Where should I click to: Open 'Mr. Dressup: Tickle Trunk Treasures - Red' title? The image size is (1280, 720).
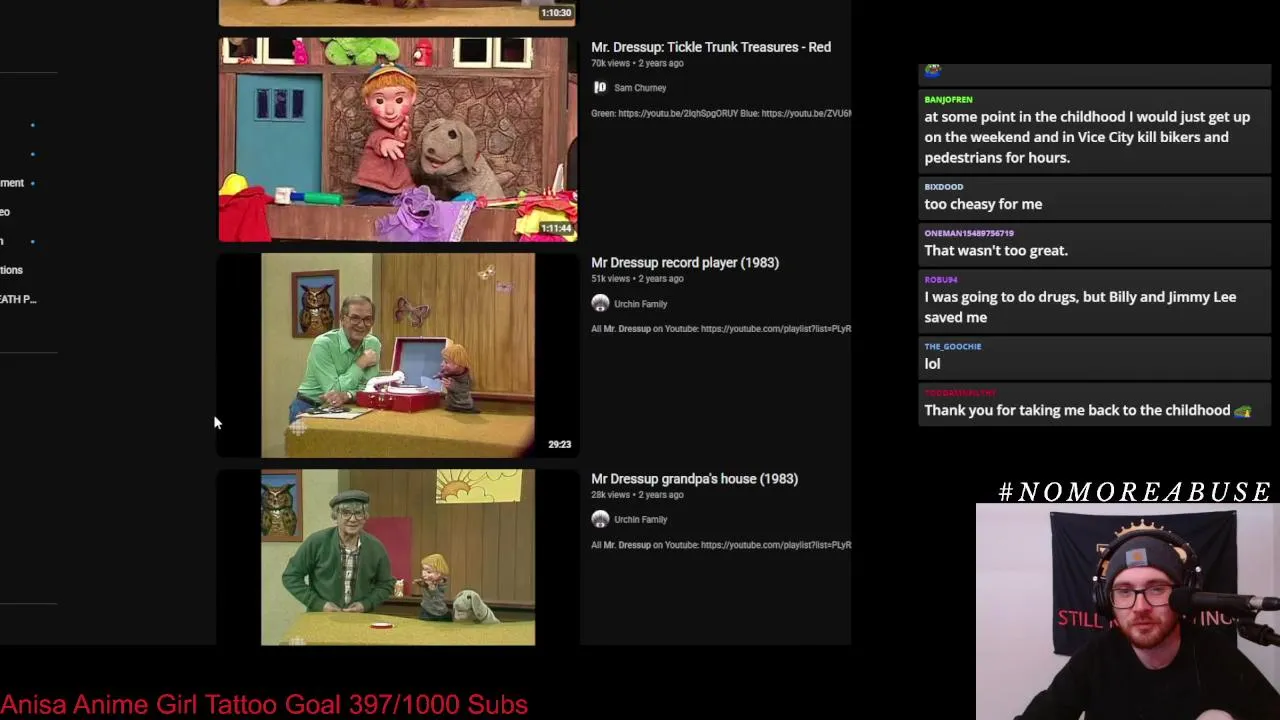pyautogui.click(x=711, y=47)
